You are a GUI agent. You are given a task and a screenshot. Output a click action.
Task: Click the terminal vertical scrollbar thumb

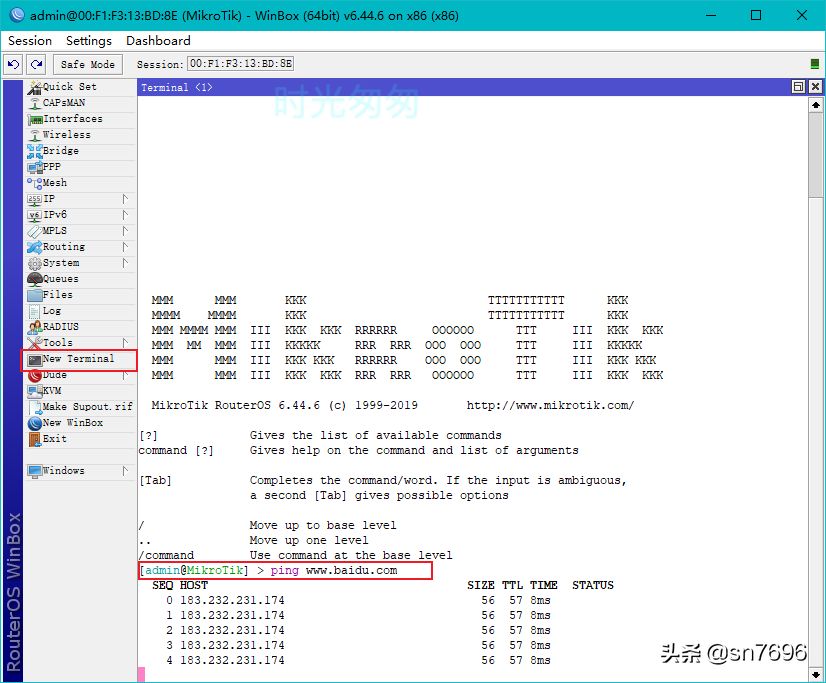[816, 155]
